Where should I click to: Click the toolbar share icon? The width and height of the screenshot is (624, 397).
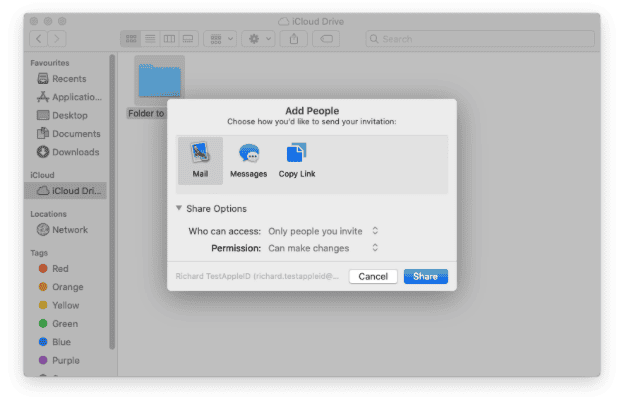[294, 39]
